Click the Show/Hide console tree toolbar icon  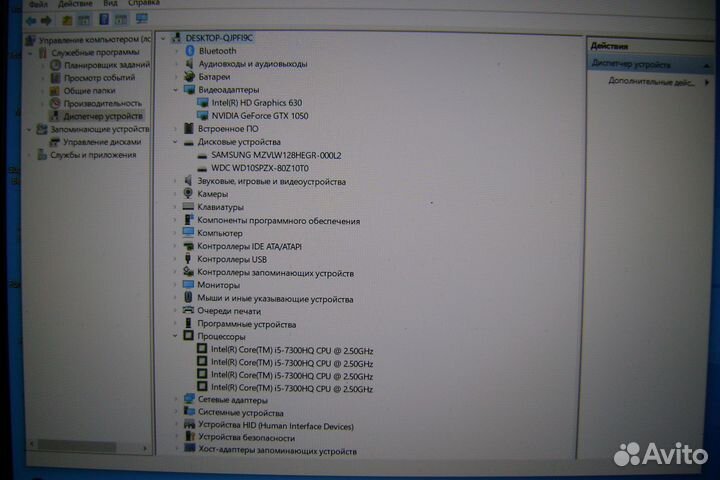click(x=84, y=20)
